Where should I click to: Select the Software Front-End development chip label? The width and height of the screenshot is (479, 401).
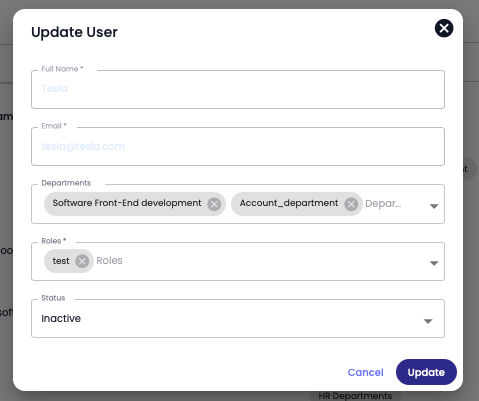coord(127,203)
